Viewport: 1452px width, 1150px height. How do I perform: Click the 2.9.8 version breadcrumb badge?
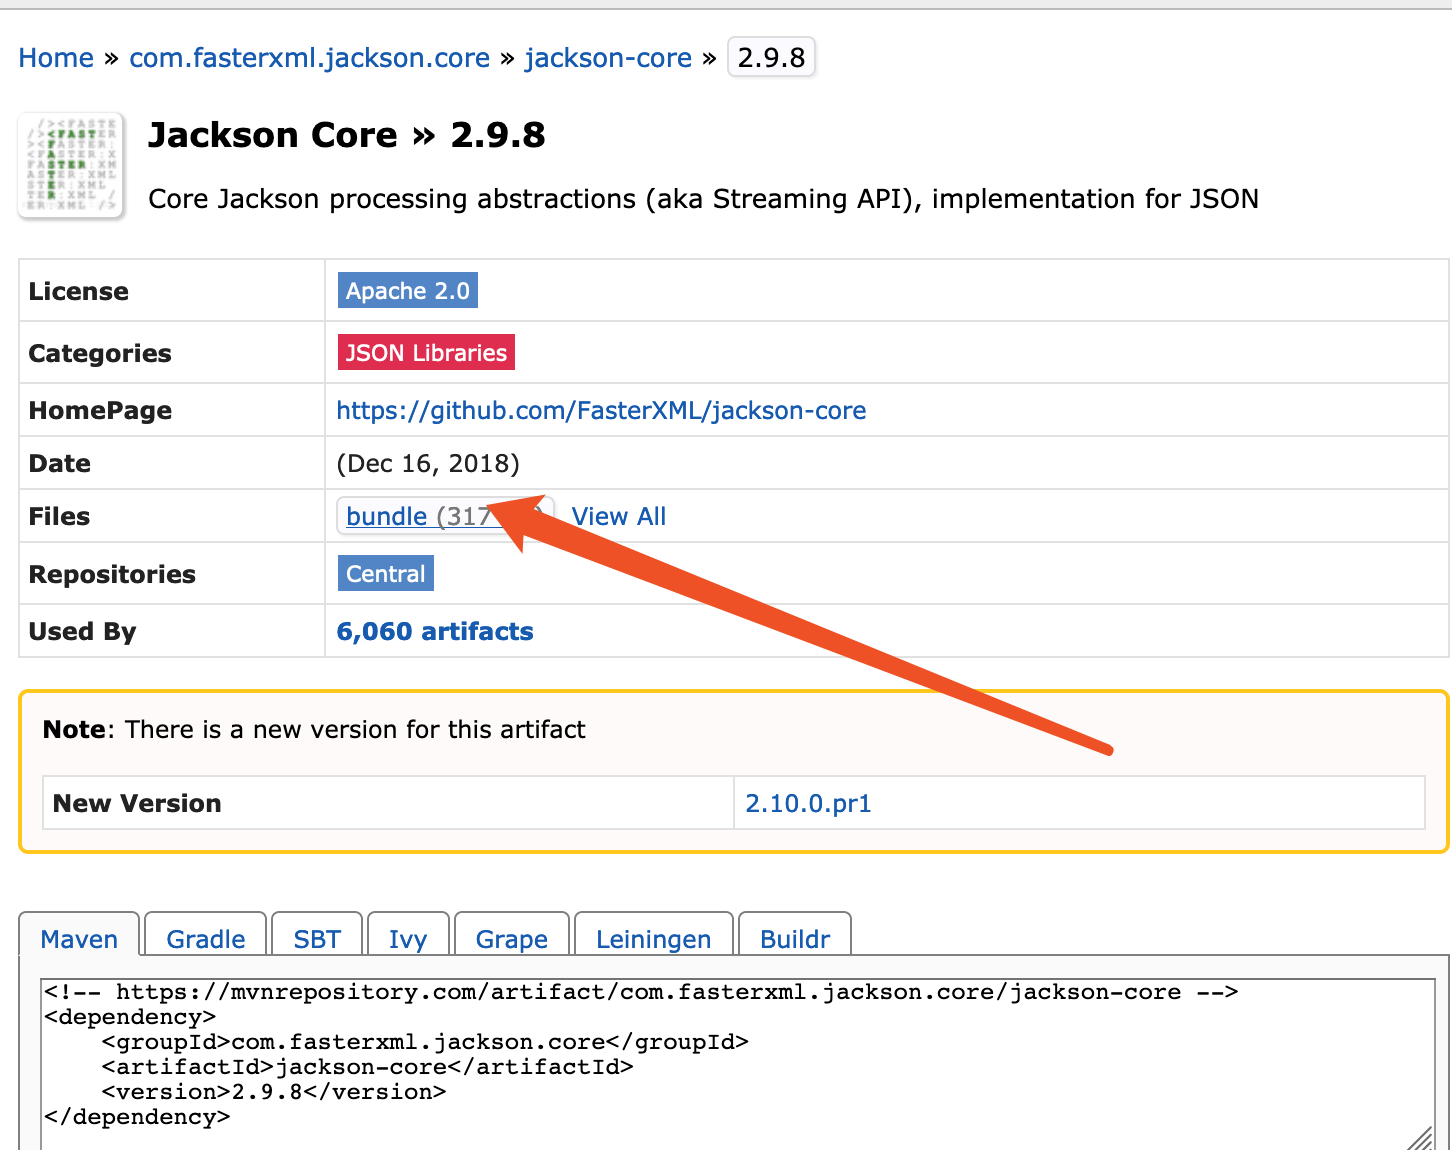pos(771,57)
